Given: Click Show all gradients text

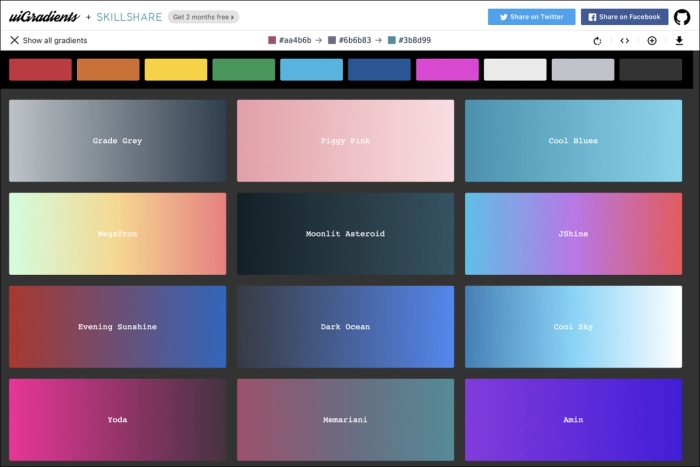Looking at the screenshot, I should pyautogui.click(x=55, y=40).
